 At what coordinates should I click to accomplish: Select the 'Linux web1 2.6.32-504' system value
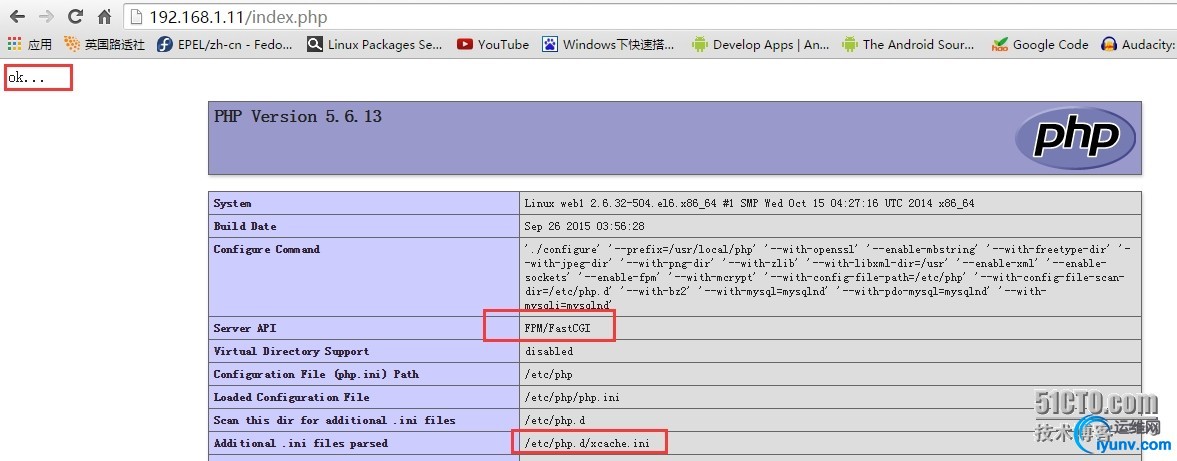749,203
